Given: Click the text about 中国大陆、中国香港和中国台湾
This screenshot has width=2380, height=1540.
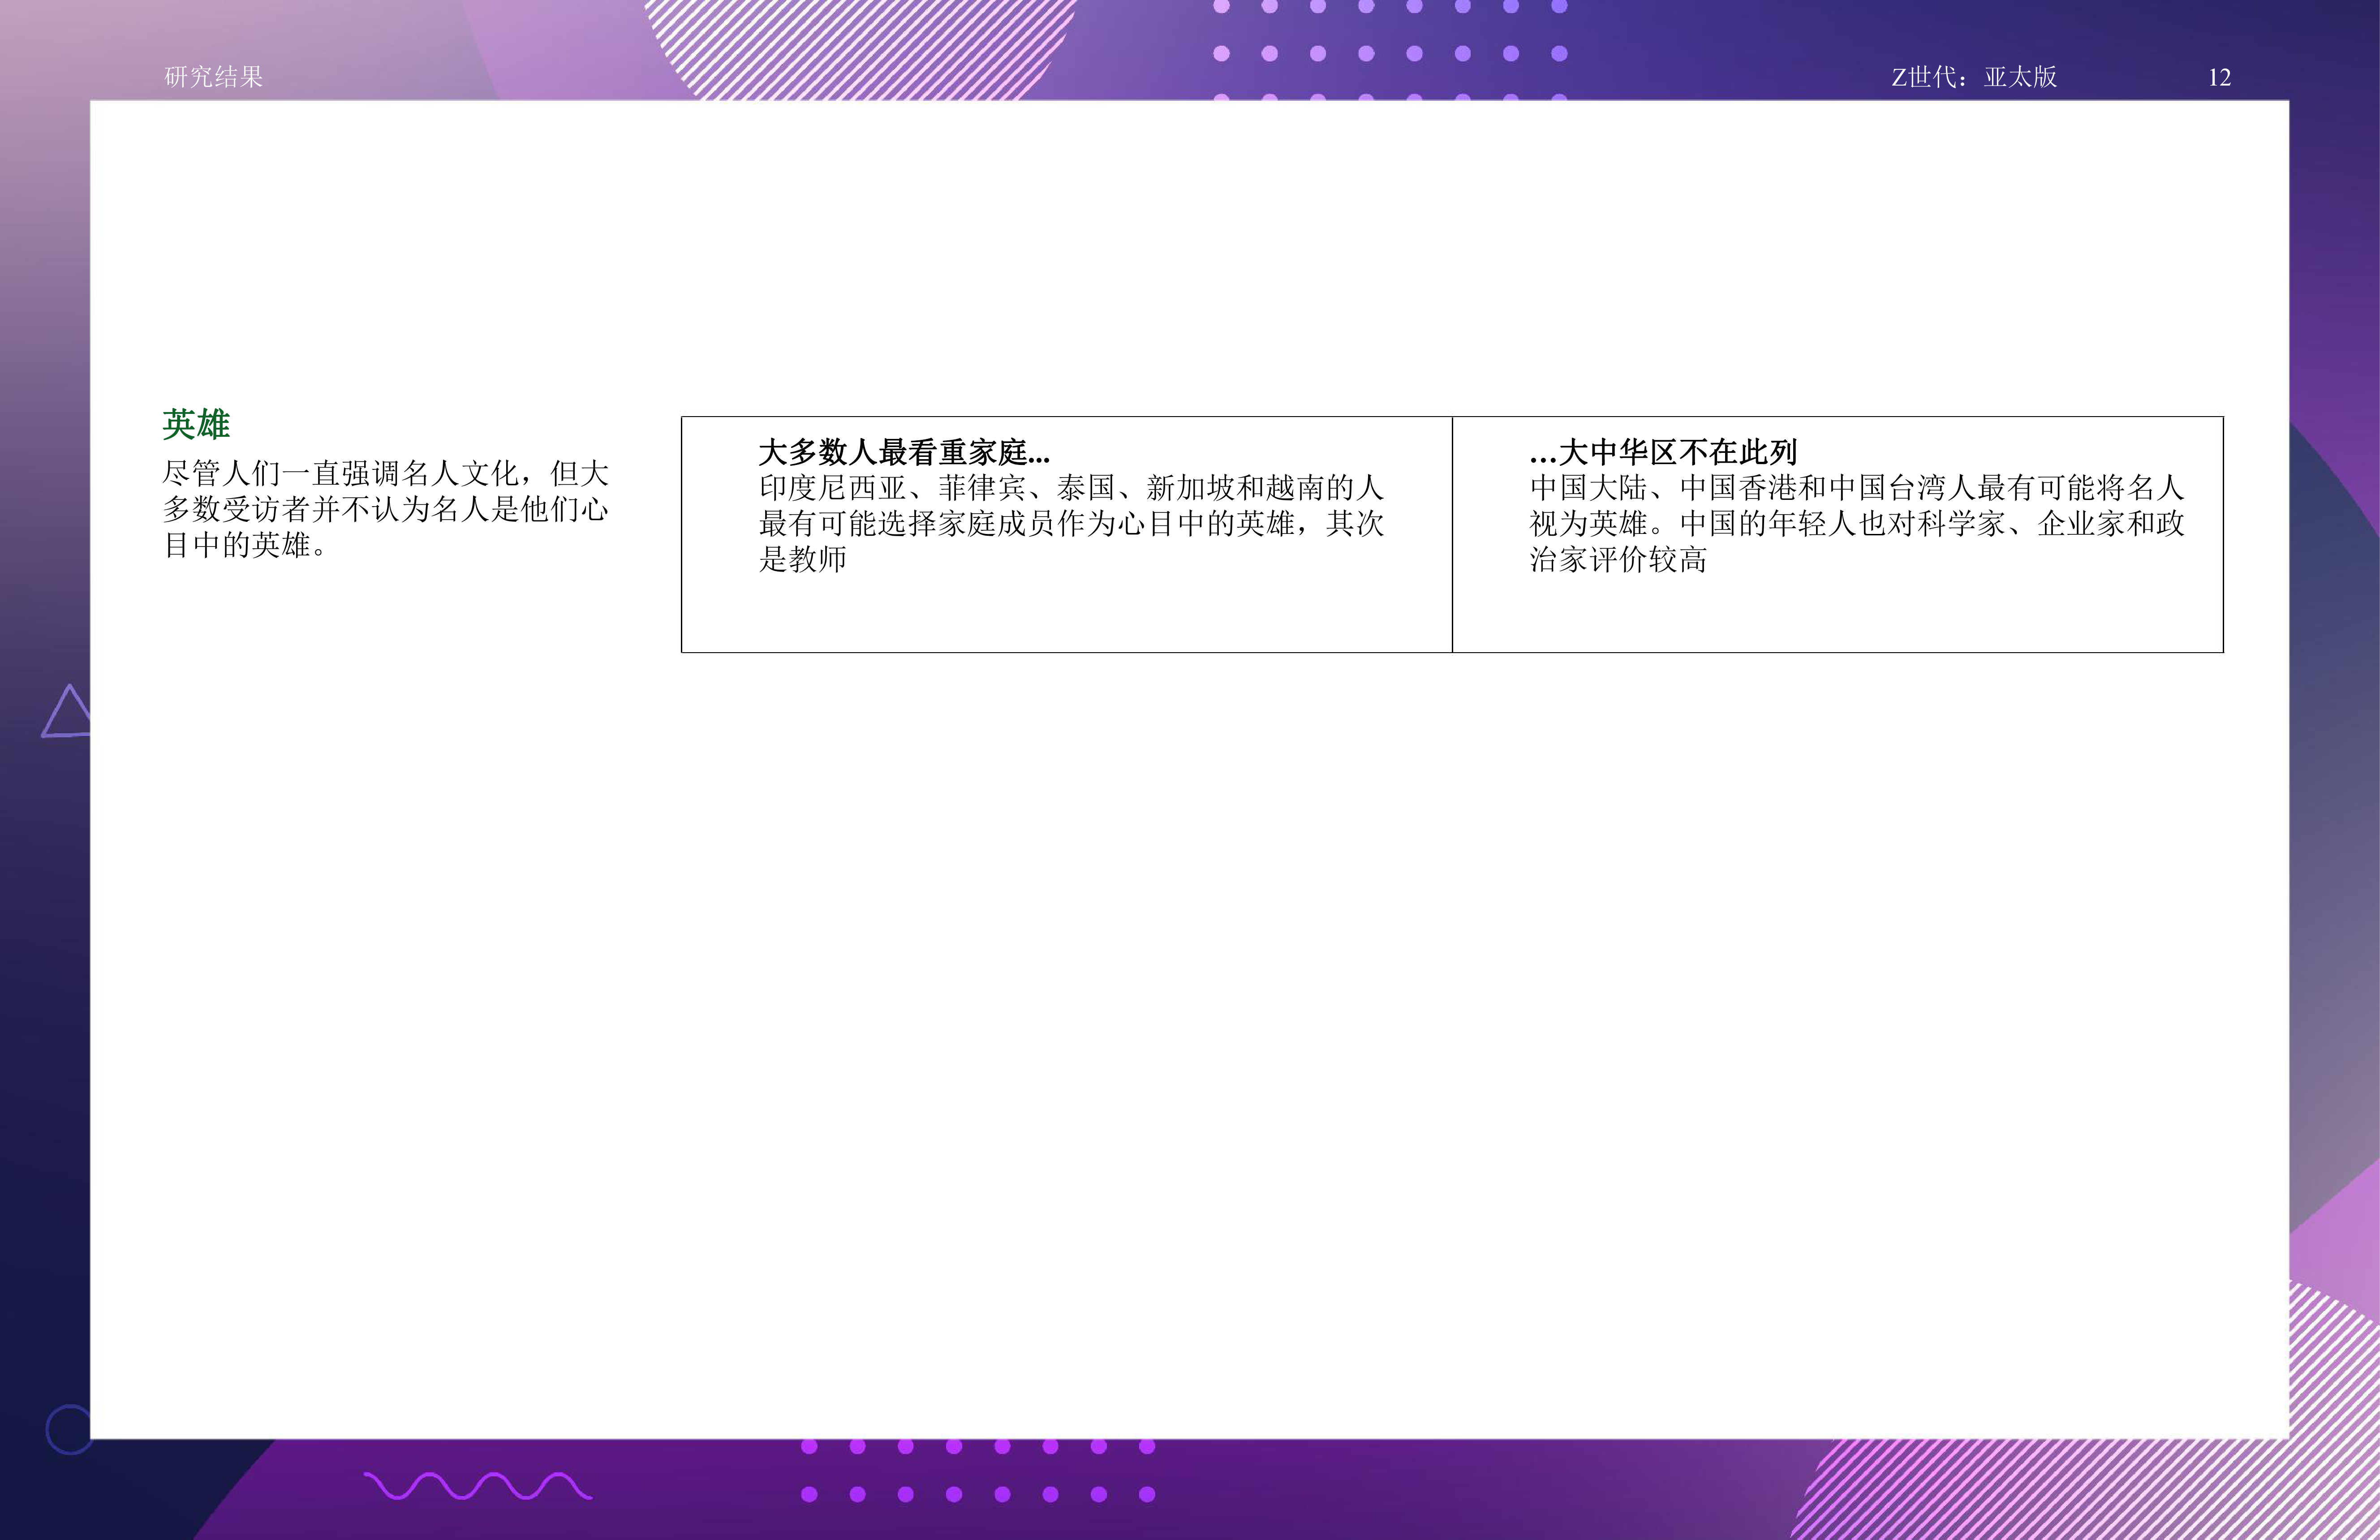Looking at the screenshot, I should click(1856, 523).
